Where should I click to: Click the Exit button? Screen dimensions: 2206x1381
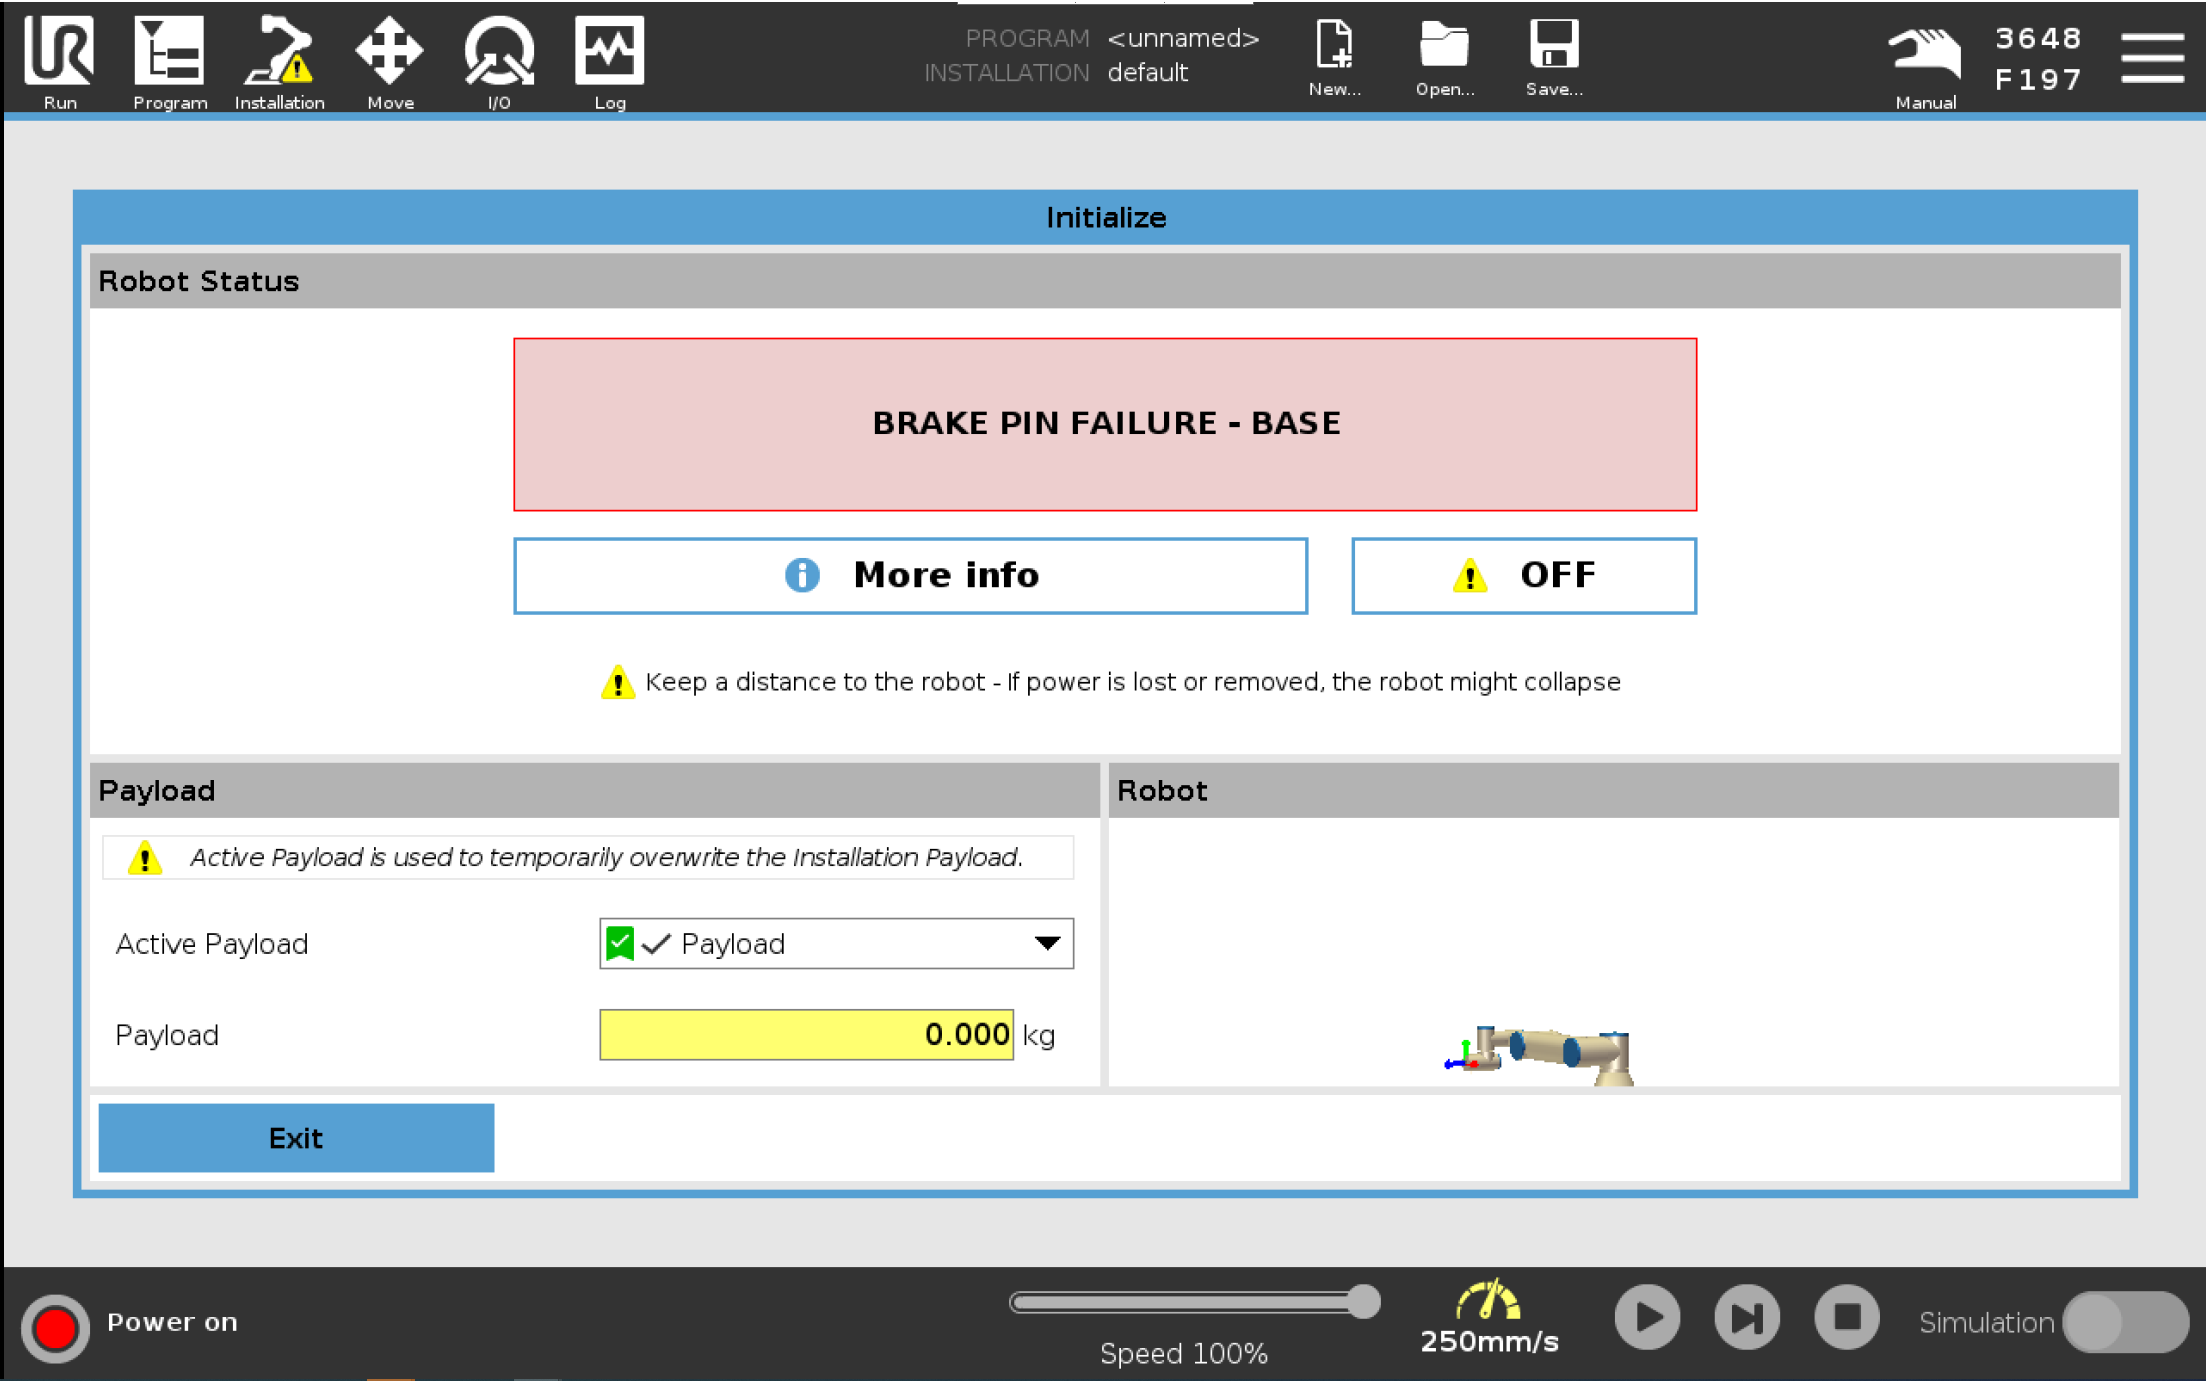pyautogui.click(x=296, y=1137)
